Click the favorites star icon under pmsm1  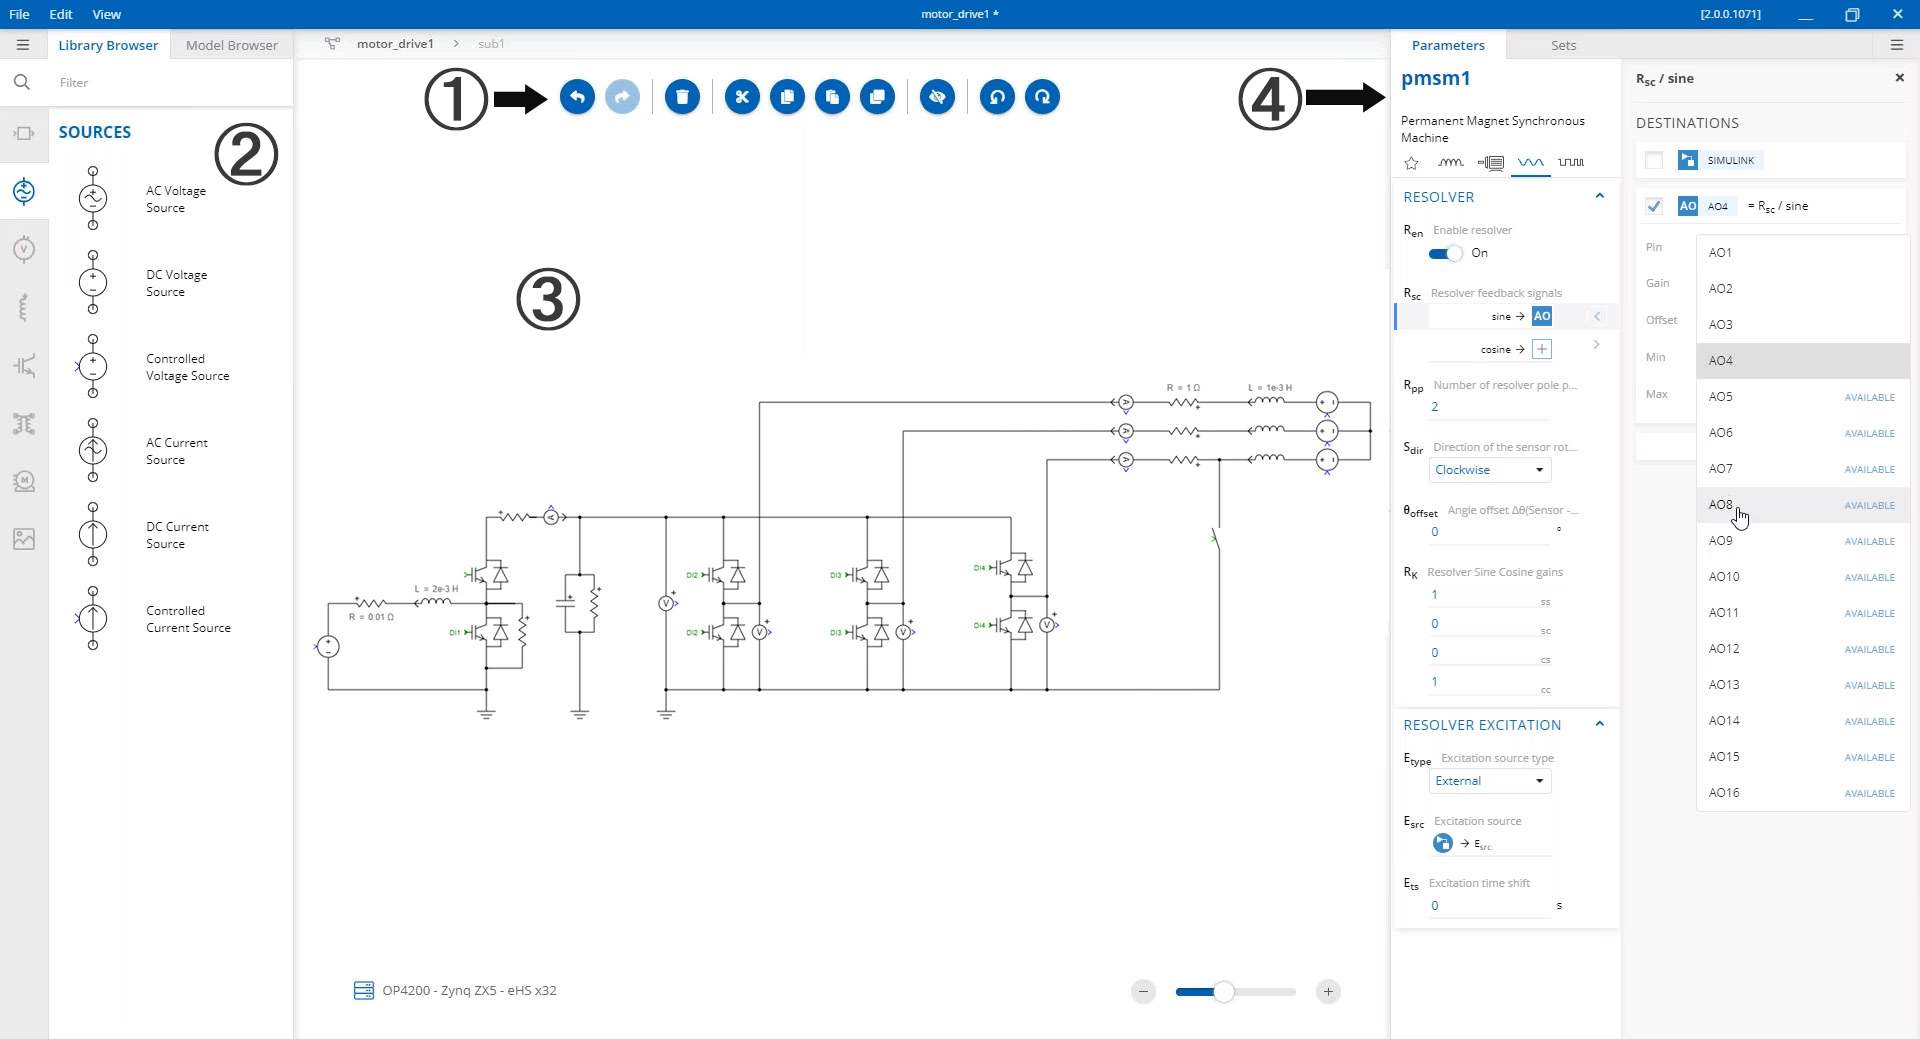pyautogui.click(x=1411, y=163)
